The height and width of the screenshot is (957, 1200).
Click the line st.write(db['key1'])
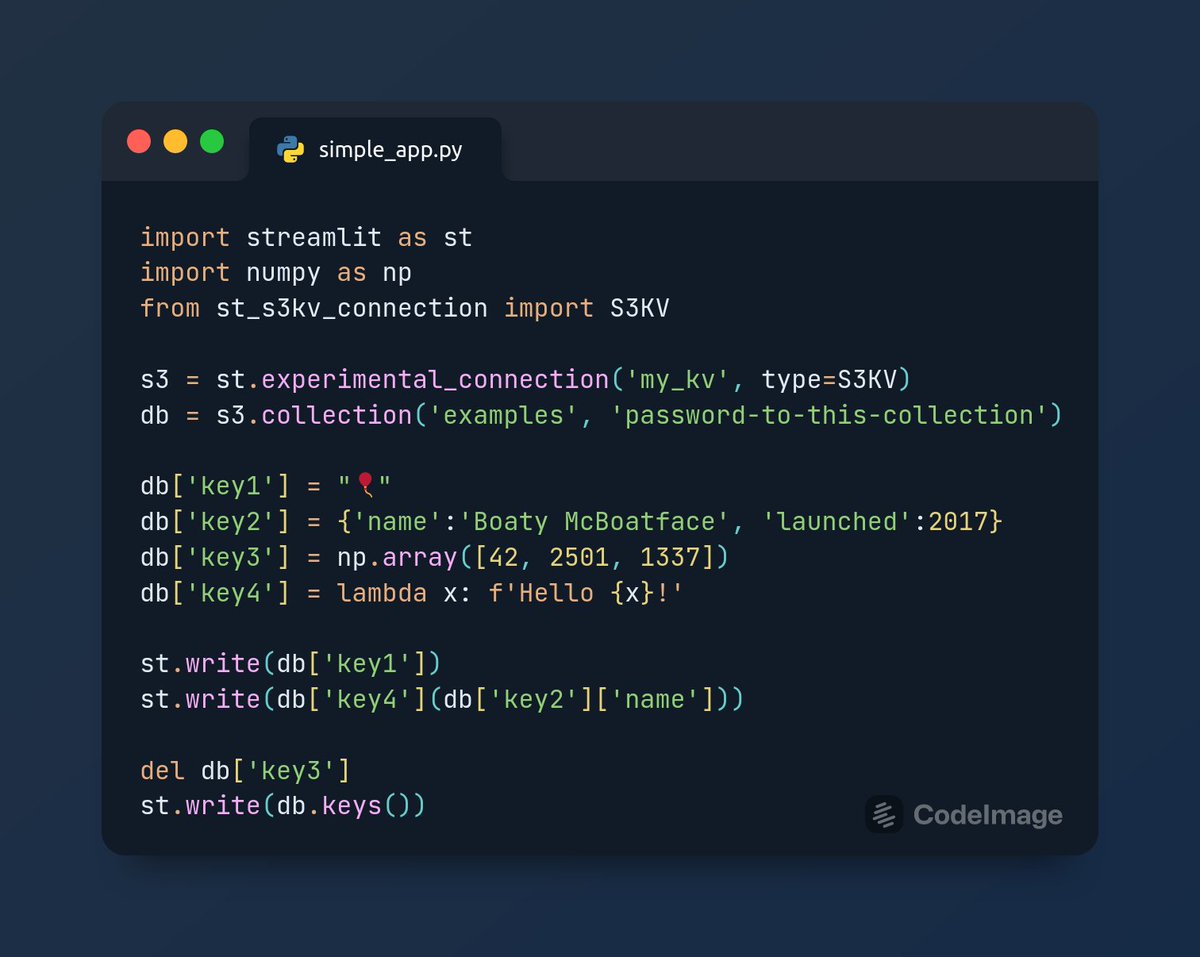point(291,664)
